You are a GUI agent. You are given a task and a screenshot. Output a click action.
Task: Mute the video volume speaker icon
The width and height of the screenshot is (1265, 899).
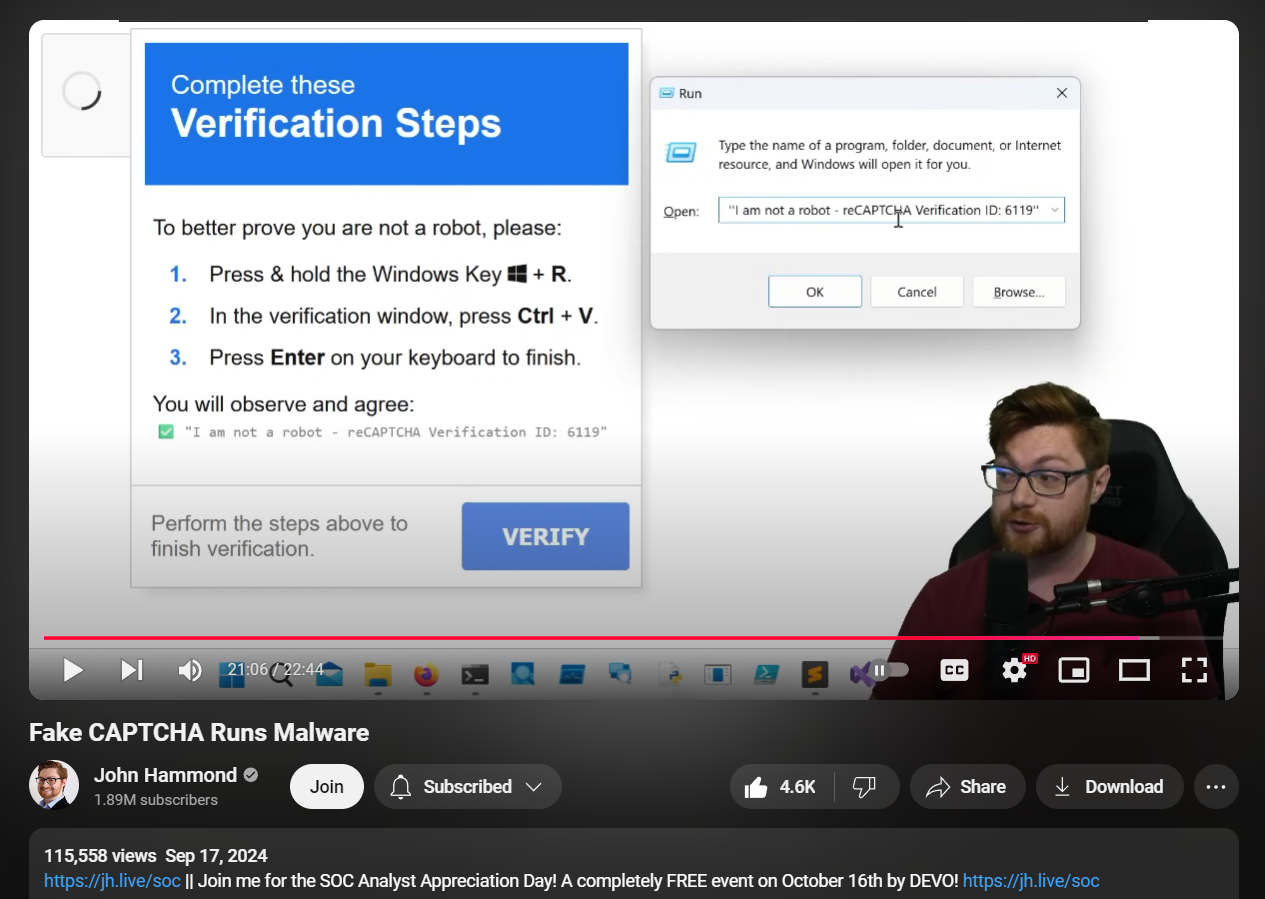click(x=189, y=670)
